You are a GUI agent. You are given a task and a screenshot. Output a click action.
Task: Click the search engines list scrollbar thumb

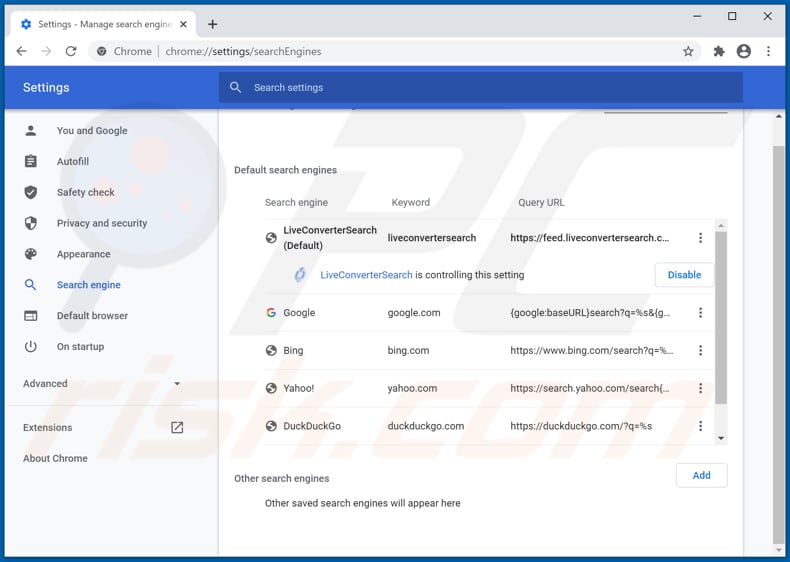coord(721,318)
